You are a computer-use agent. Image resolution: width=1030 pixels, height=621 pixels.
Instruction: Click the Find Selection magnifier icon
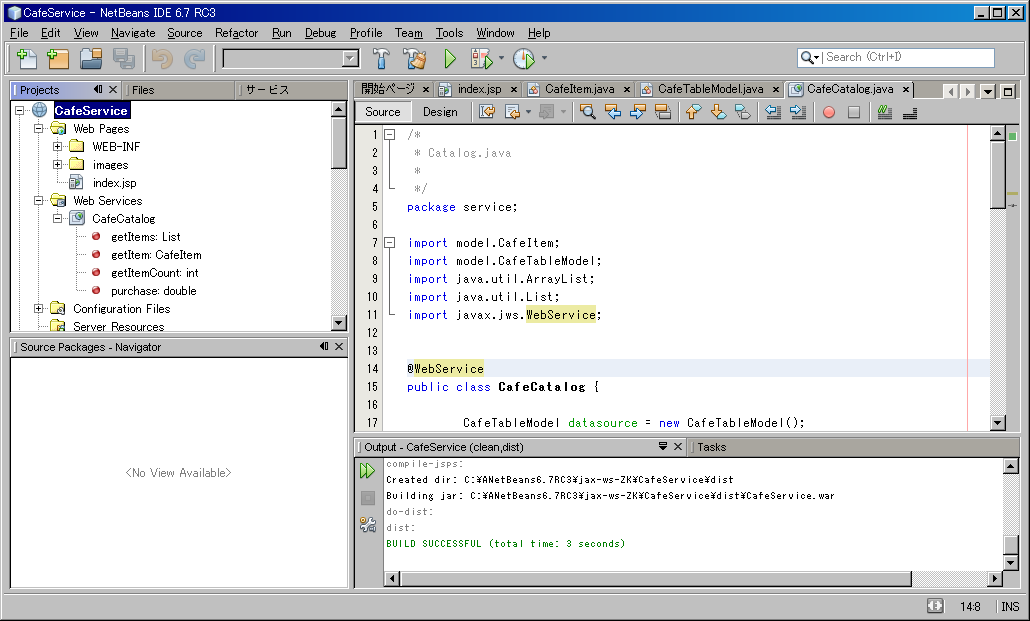tap(587, 112)
